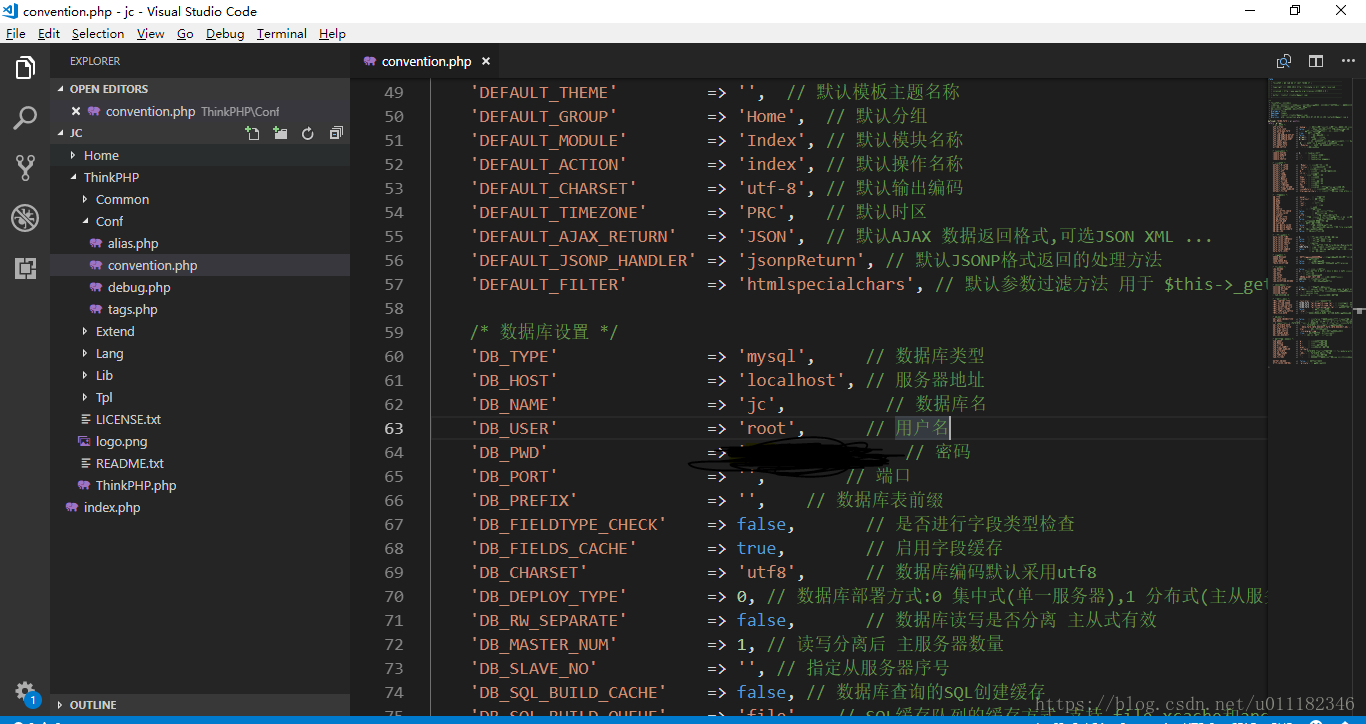The image size is (1366, 724).
Task: Open the Manage gear menu
Action: pyautogui.click(x=25, y=691)
